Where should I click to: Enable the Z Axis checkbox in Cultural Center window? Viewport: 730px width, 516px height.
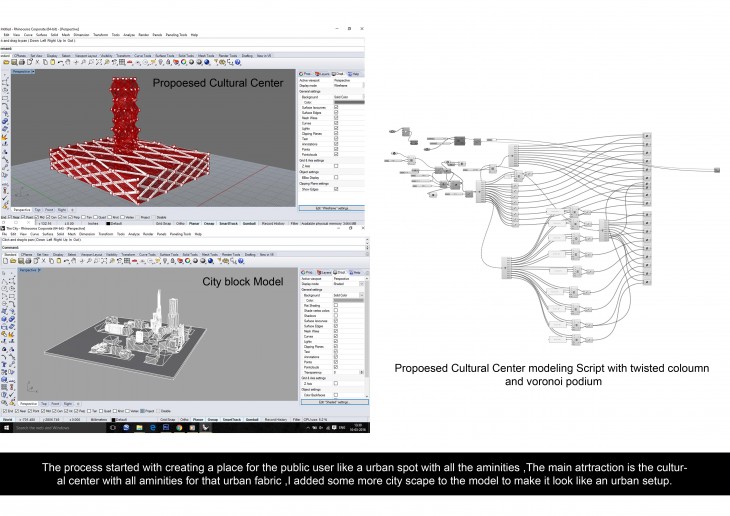[336, 165]
